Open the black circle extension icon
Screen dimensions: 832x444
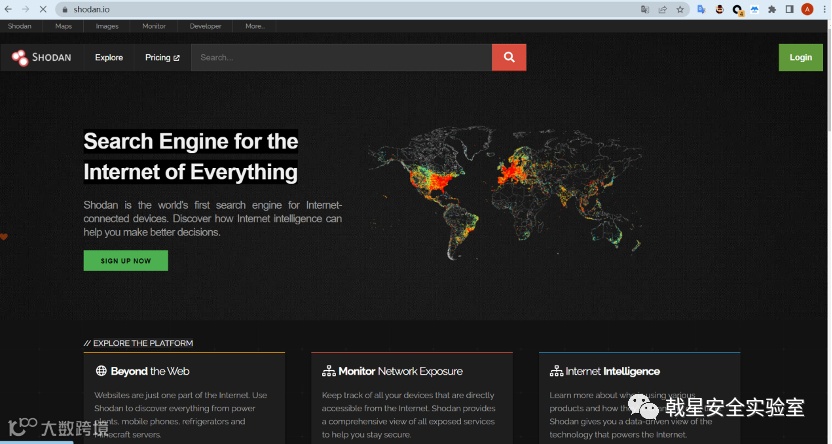(x=737, y=10)
